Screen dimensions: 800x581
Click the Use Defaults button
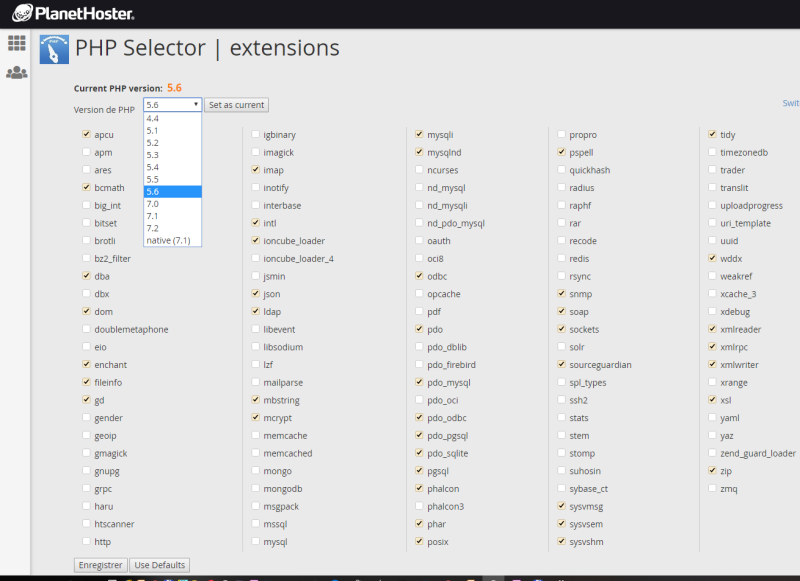tap(160, 565)
